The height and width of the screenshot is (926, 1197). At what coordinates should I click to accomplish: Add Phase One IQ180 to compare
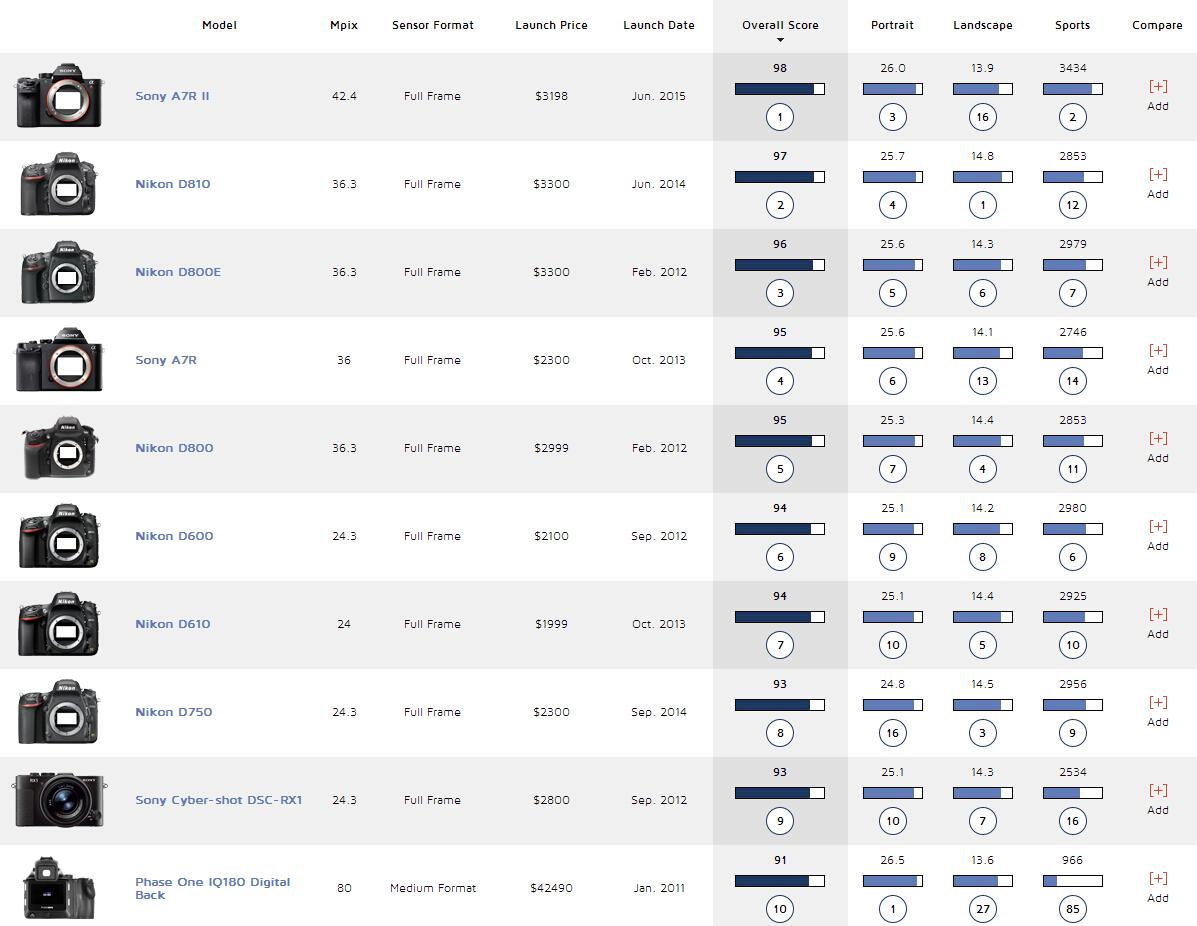click(1158, 888)
